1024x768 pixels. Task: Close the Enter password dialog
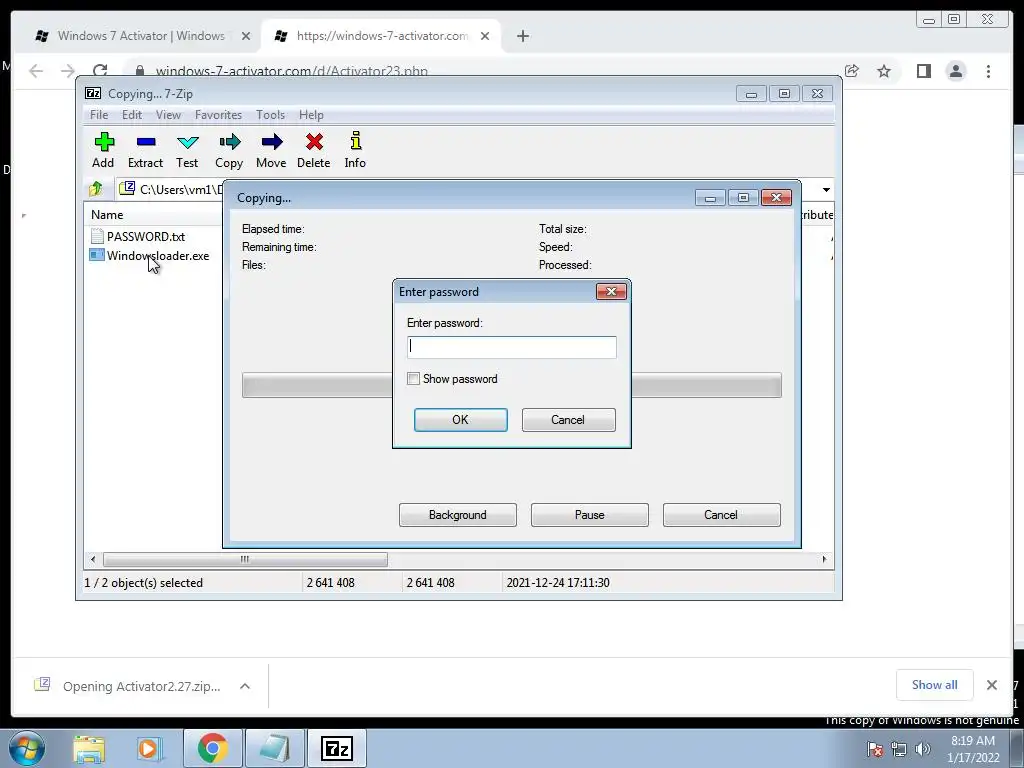pyautogui.click(x=611, y=291)
